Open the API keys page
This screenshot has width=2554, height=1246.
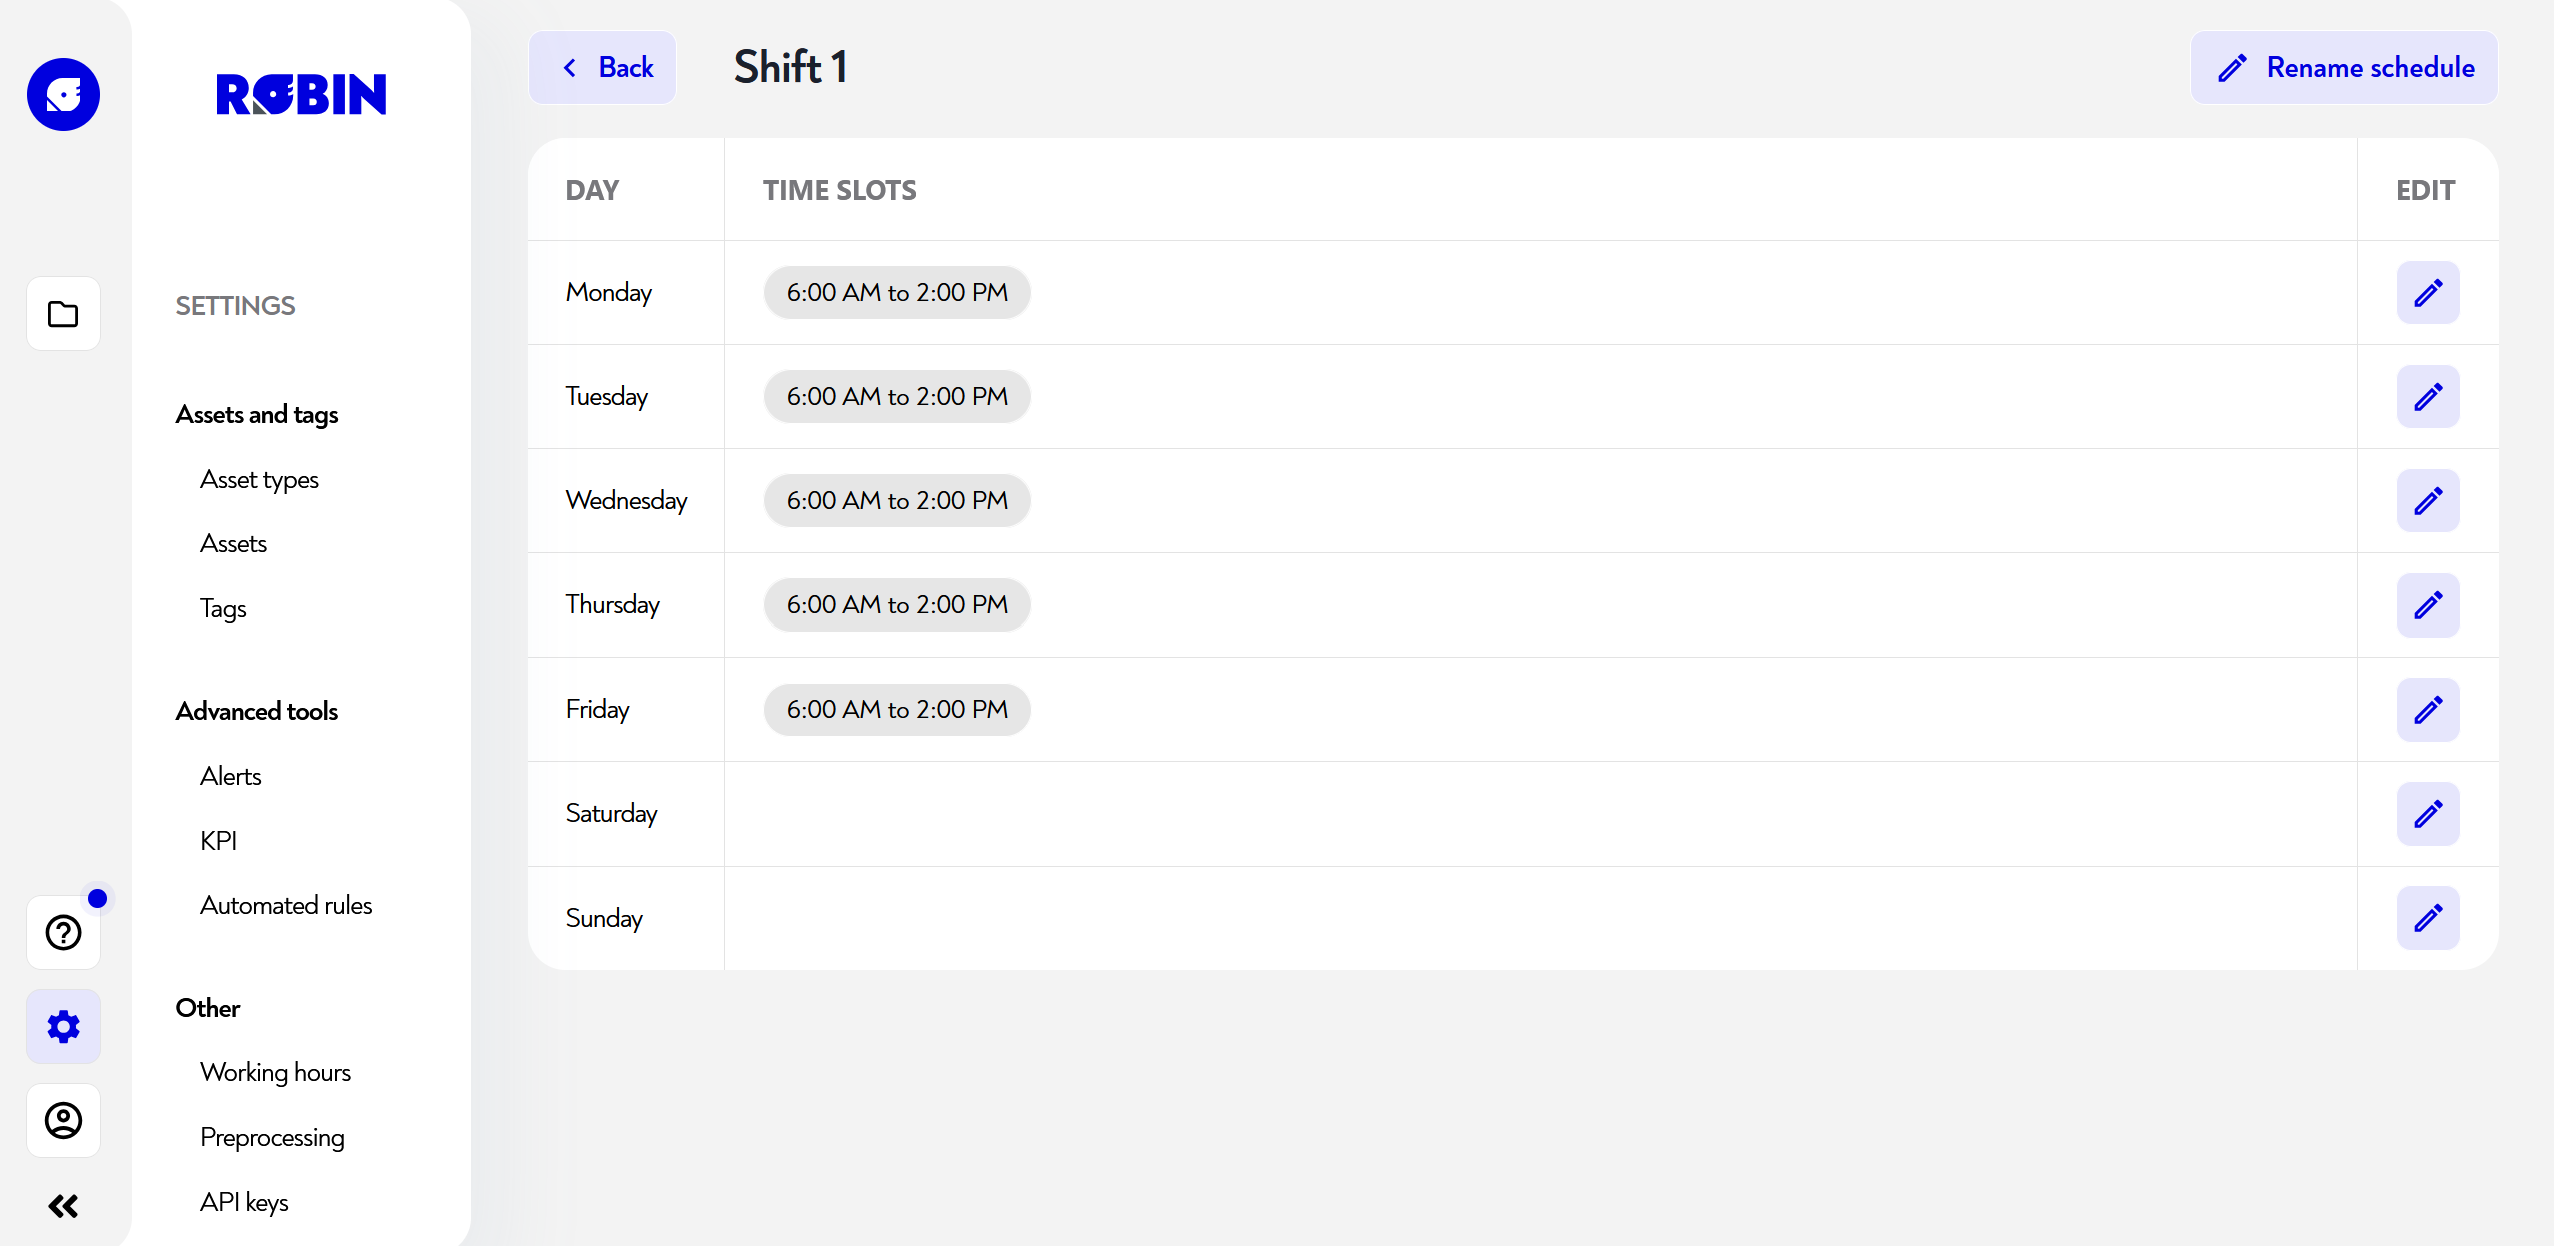tap(243, 1202)
